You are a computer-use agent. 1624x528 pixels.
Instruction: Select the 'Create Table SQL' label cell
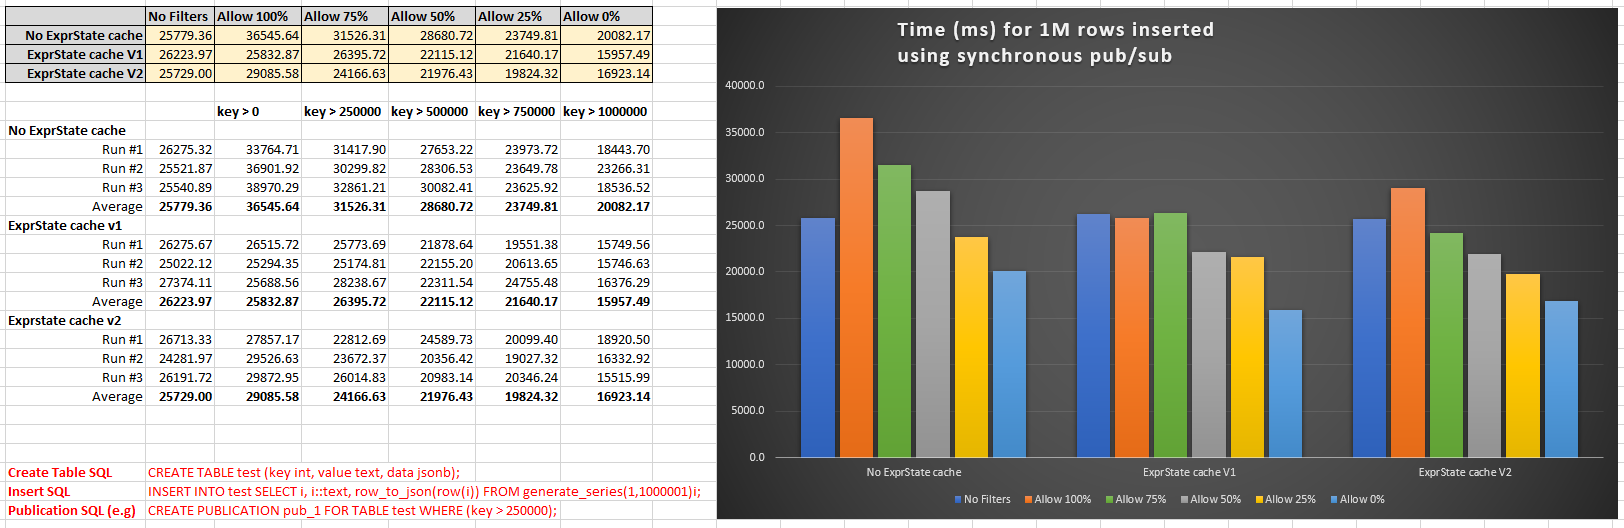click(x=60, y=473)
